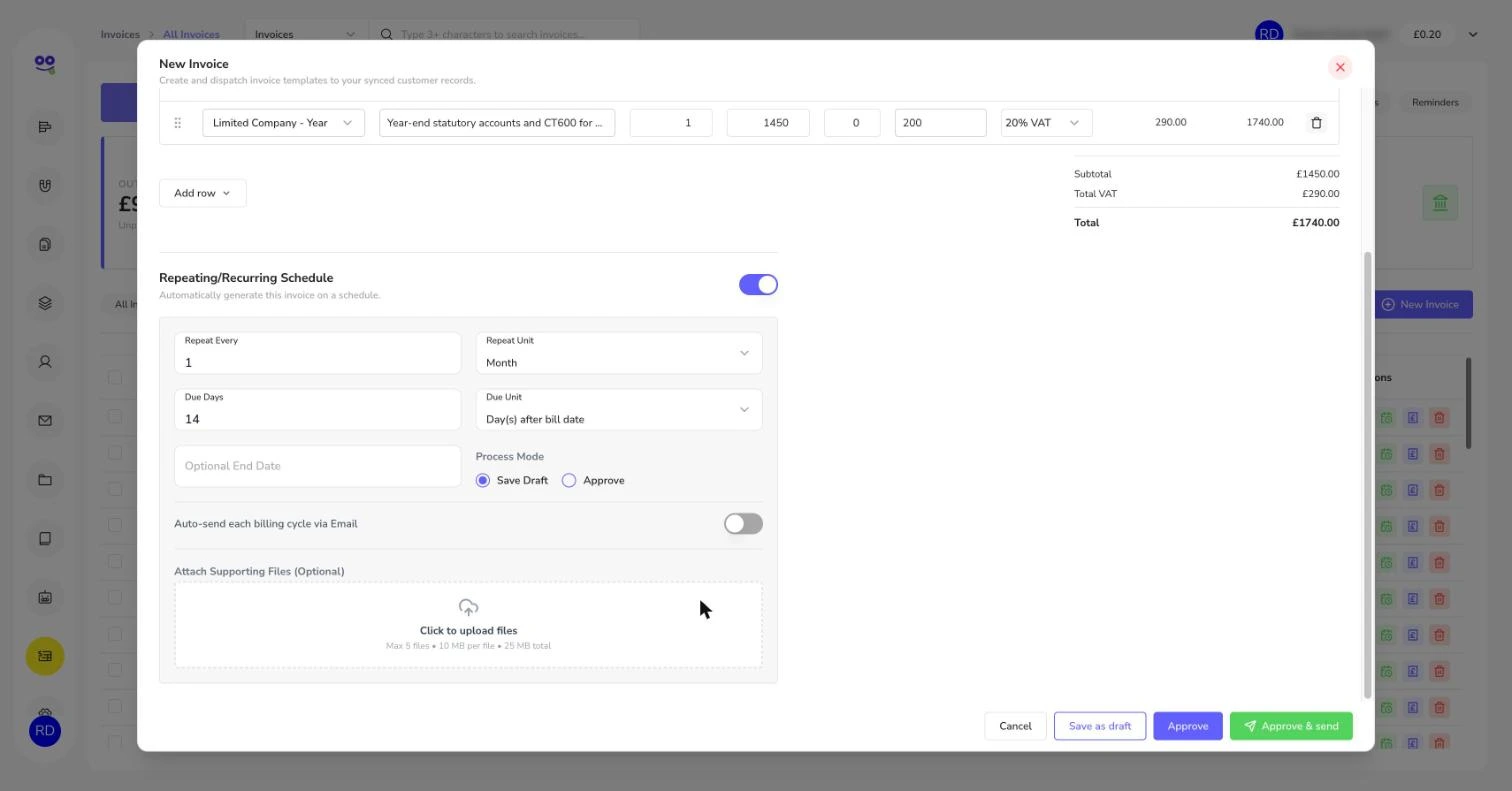This screenshot has width=1512, height=791.
Task: Open the layers sidebar icon
Action: 44,303
